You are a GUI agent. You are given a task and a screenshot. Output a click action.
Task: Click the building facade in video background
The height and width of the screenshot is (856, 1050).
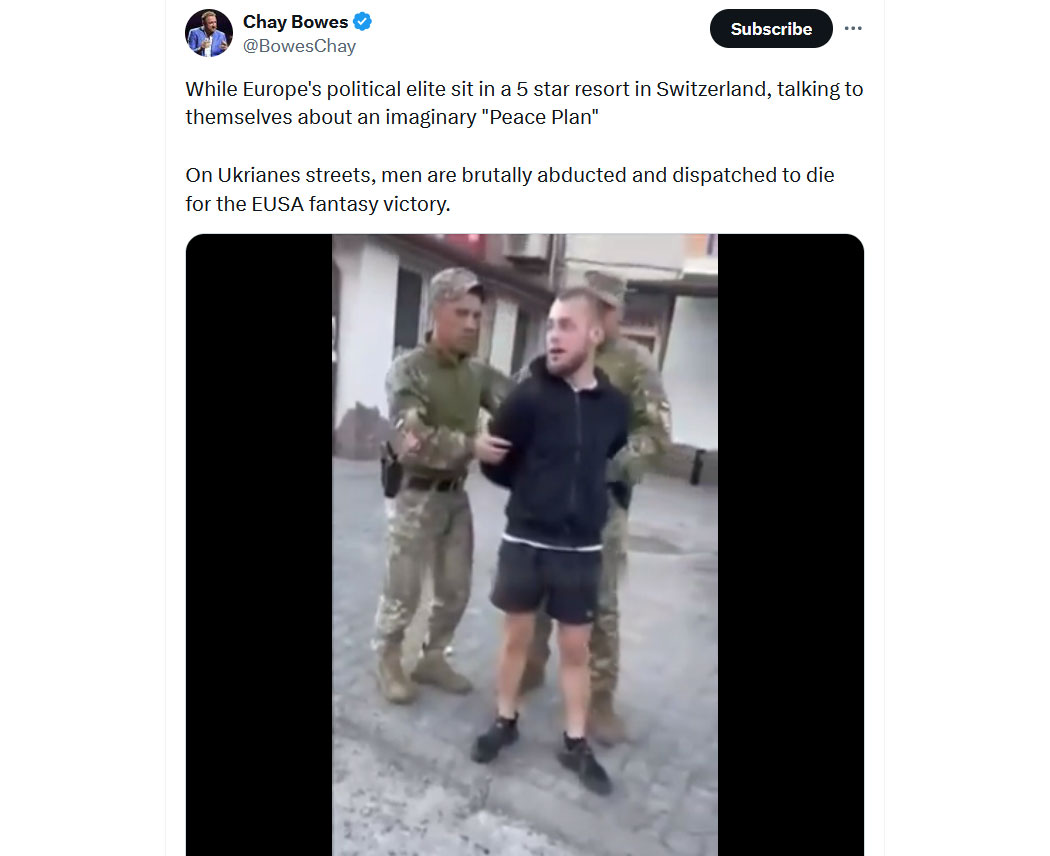click(375, 322)
